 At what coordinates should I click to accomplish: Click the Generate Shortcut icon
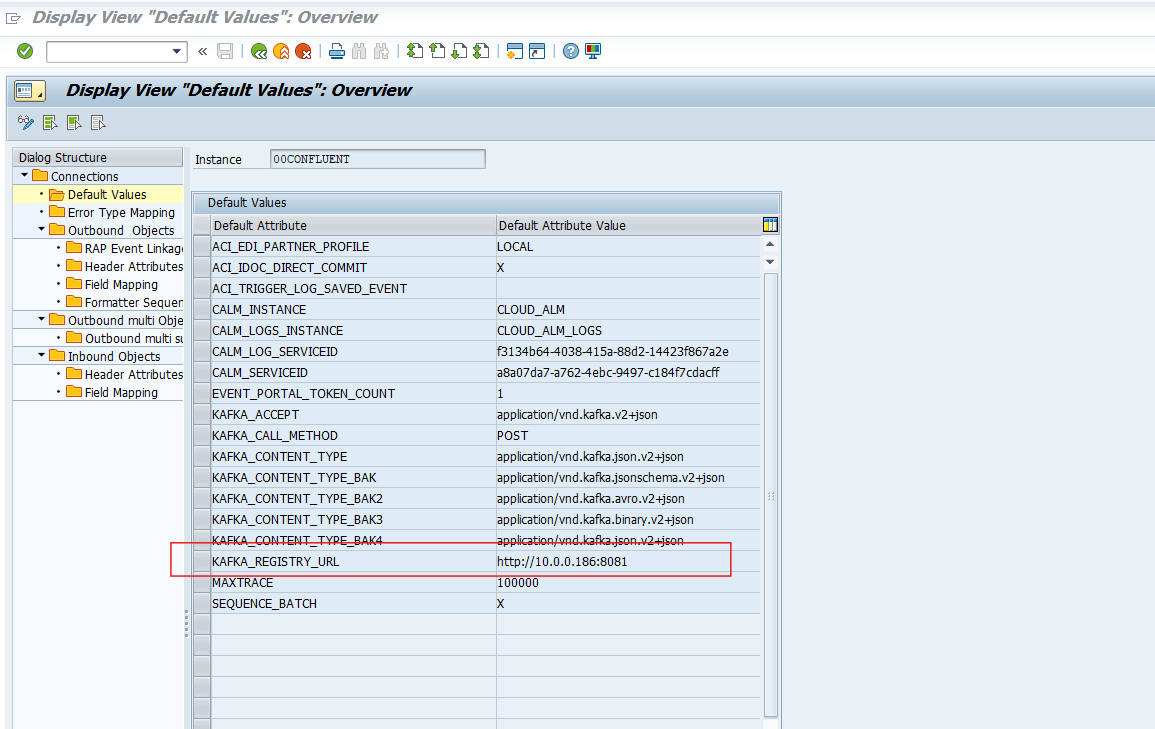pos(537,52)
